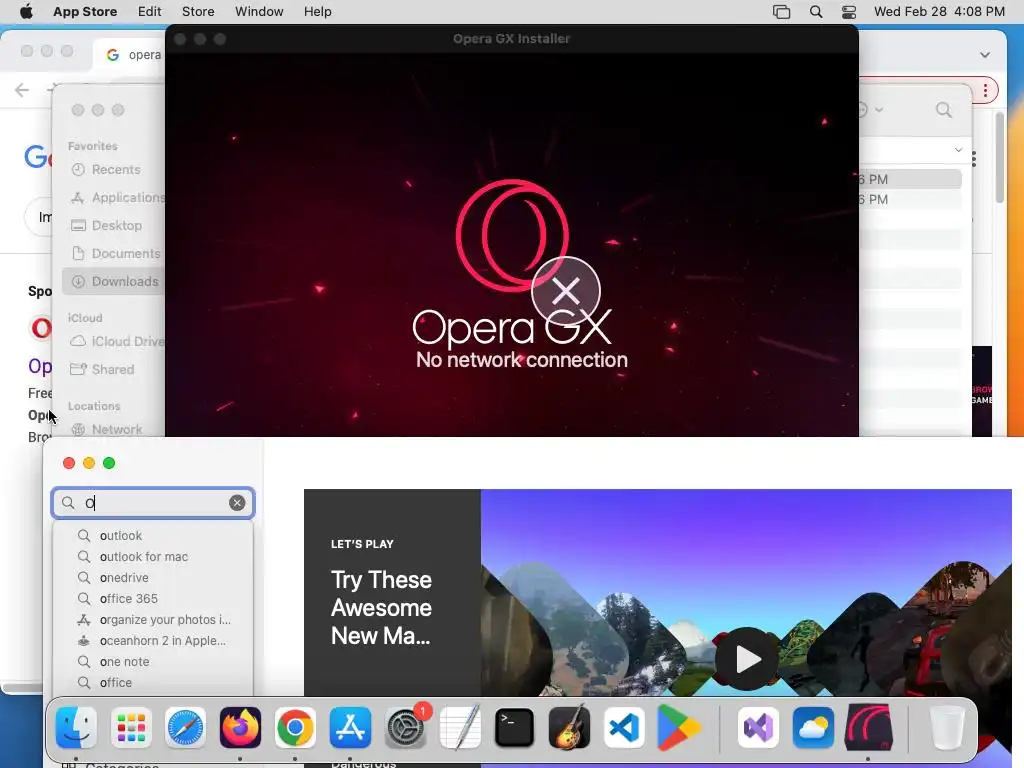The height and width of the screenshot is (768, 1024).
Task: Open Google Play icon in the Dock
Action: pos(679,728)
